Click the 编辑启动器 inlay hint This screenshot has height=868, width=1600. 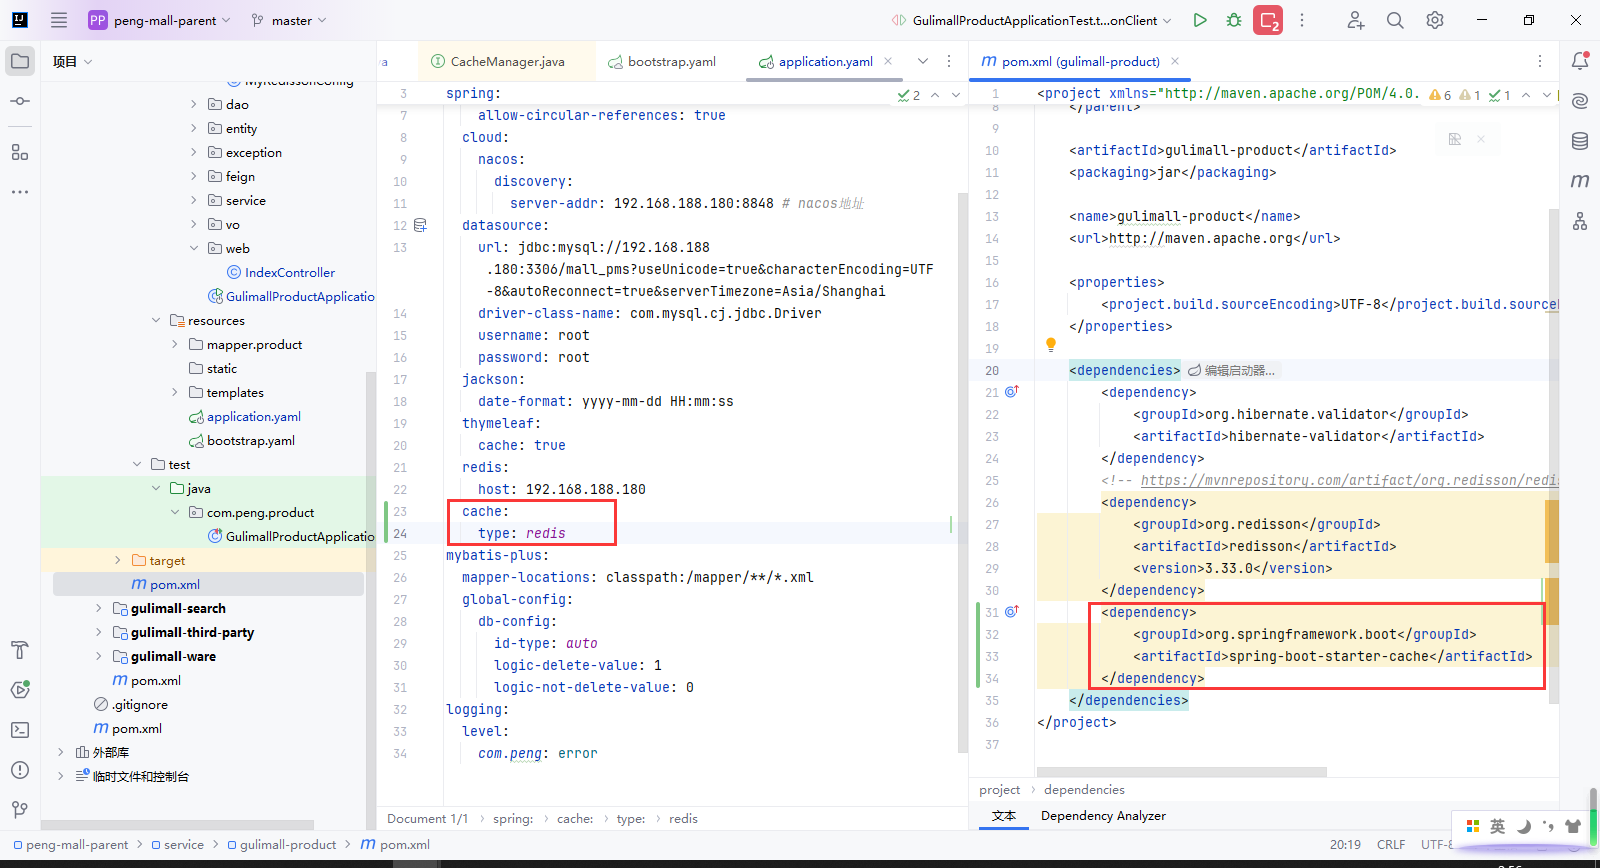point(1232,370)
